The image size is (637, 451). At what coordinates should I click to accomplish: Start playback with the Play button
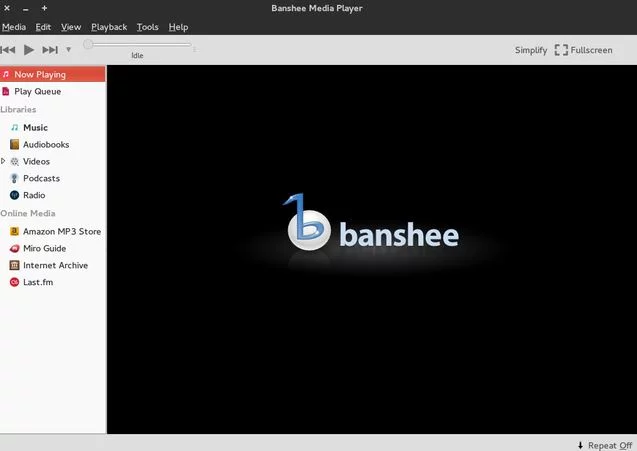click(x=29, y=50)
